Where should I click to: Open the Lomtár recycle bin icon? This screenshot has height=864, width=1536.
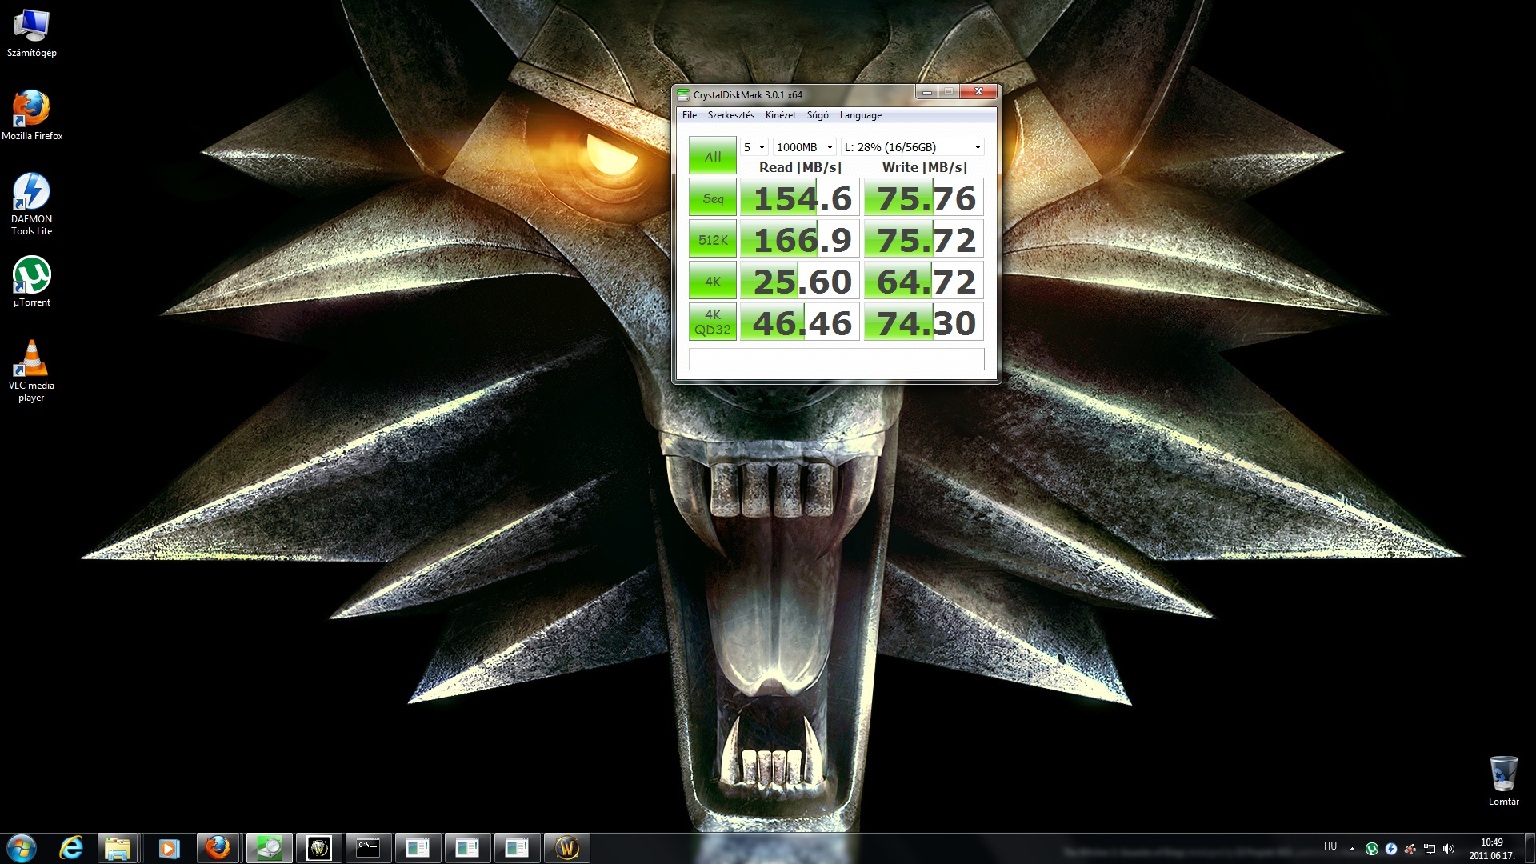(x=1503, y=781)
